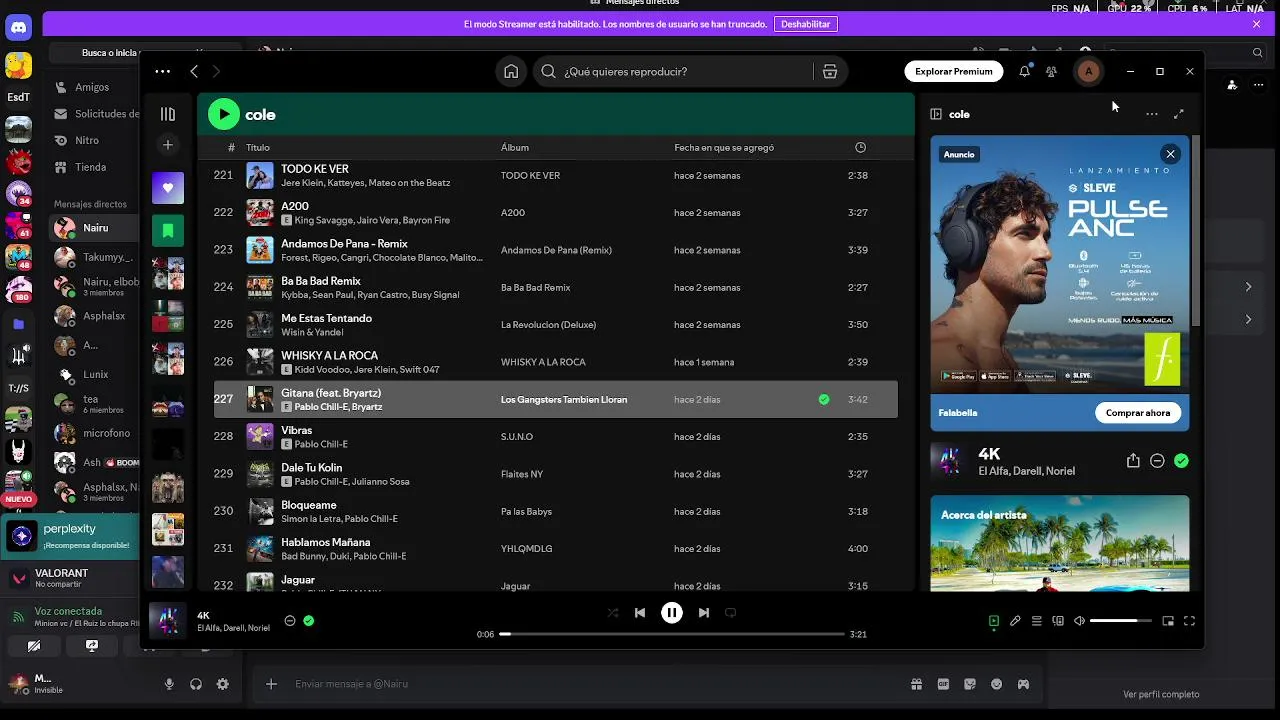Open Your Episodes bookmark tile

click(168, 230)
